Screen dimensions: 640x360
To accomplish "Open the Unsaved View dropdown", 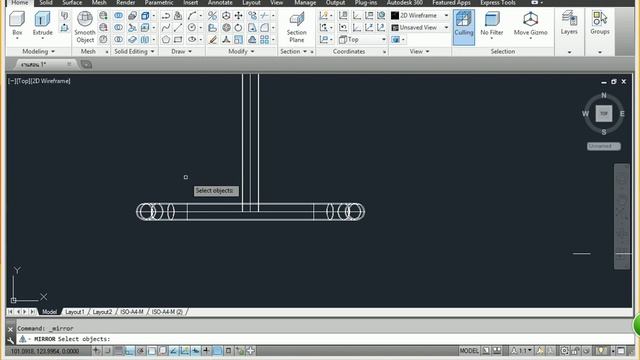I will click(419, 27).
